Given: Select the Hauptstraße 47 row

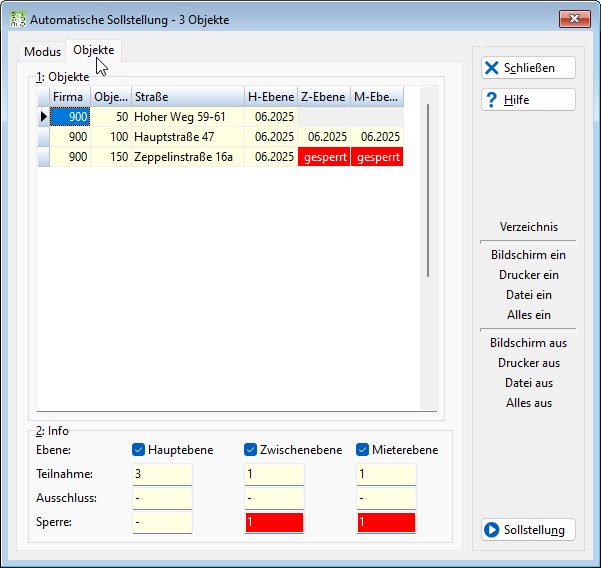Looking at the screenshot, I should (x=221, y=137).
